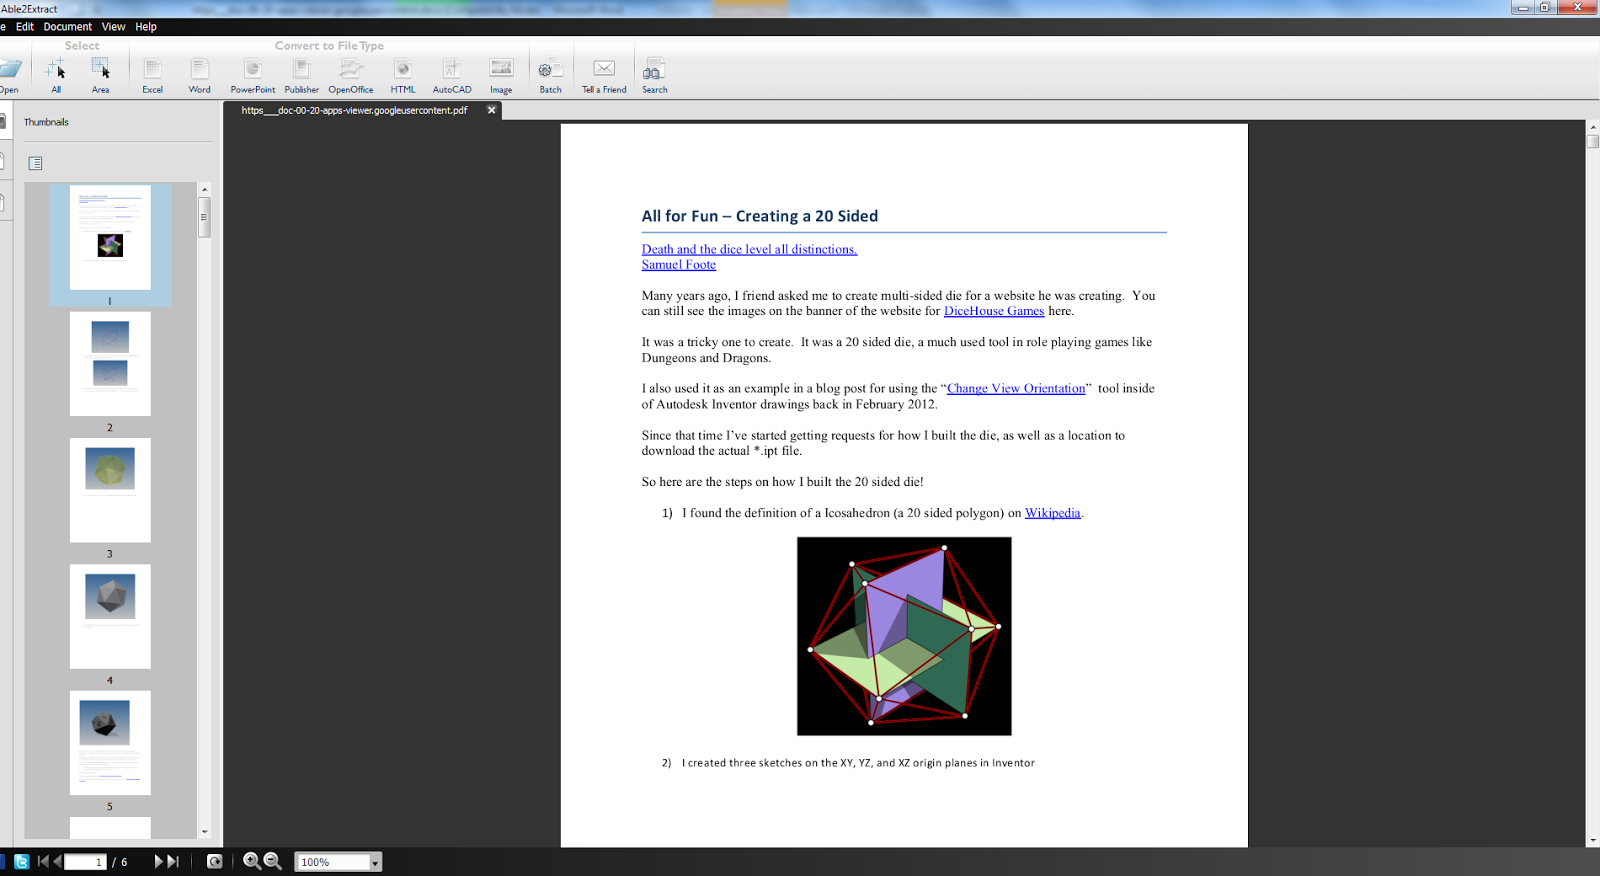Click total pages '/ 6' text

pyautogui.click(x=120, y=862)
